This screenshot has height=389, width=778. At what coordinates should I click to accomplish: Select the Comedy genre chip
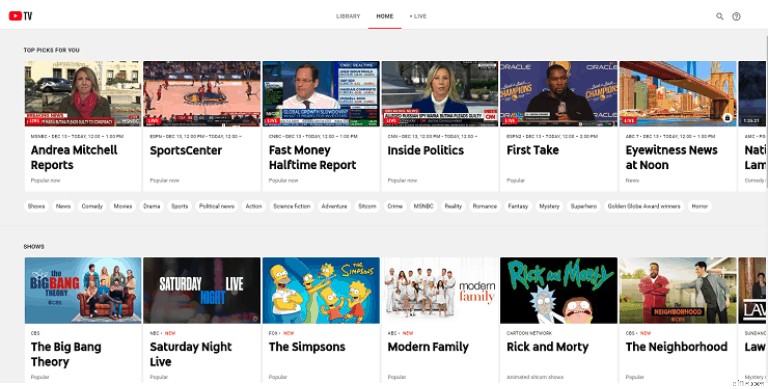(x=92, y=206)
